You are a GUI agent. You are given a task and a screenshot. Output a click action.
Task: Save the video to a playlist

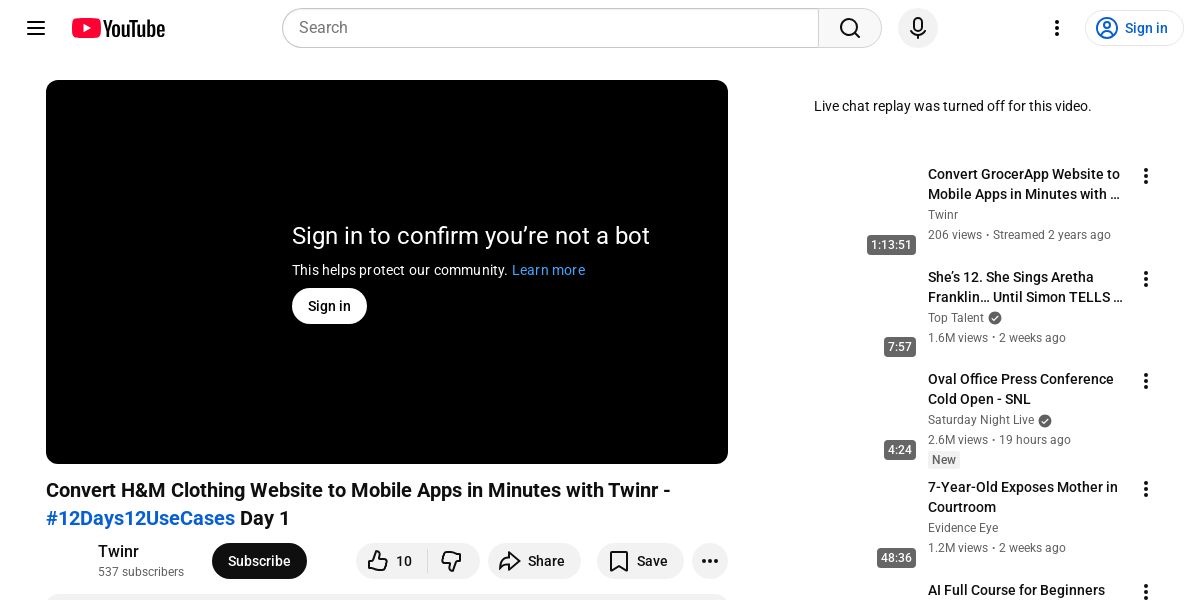(x=640, y=561)
